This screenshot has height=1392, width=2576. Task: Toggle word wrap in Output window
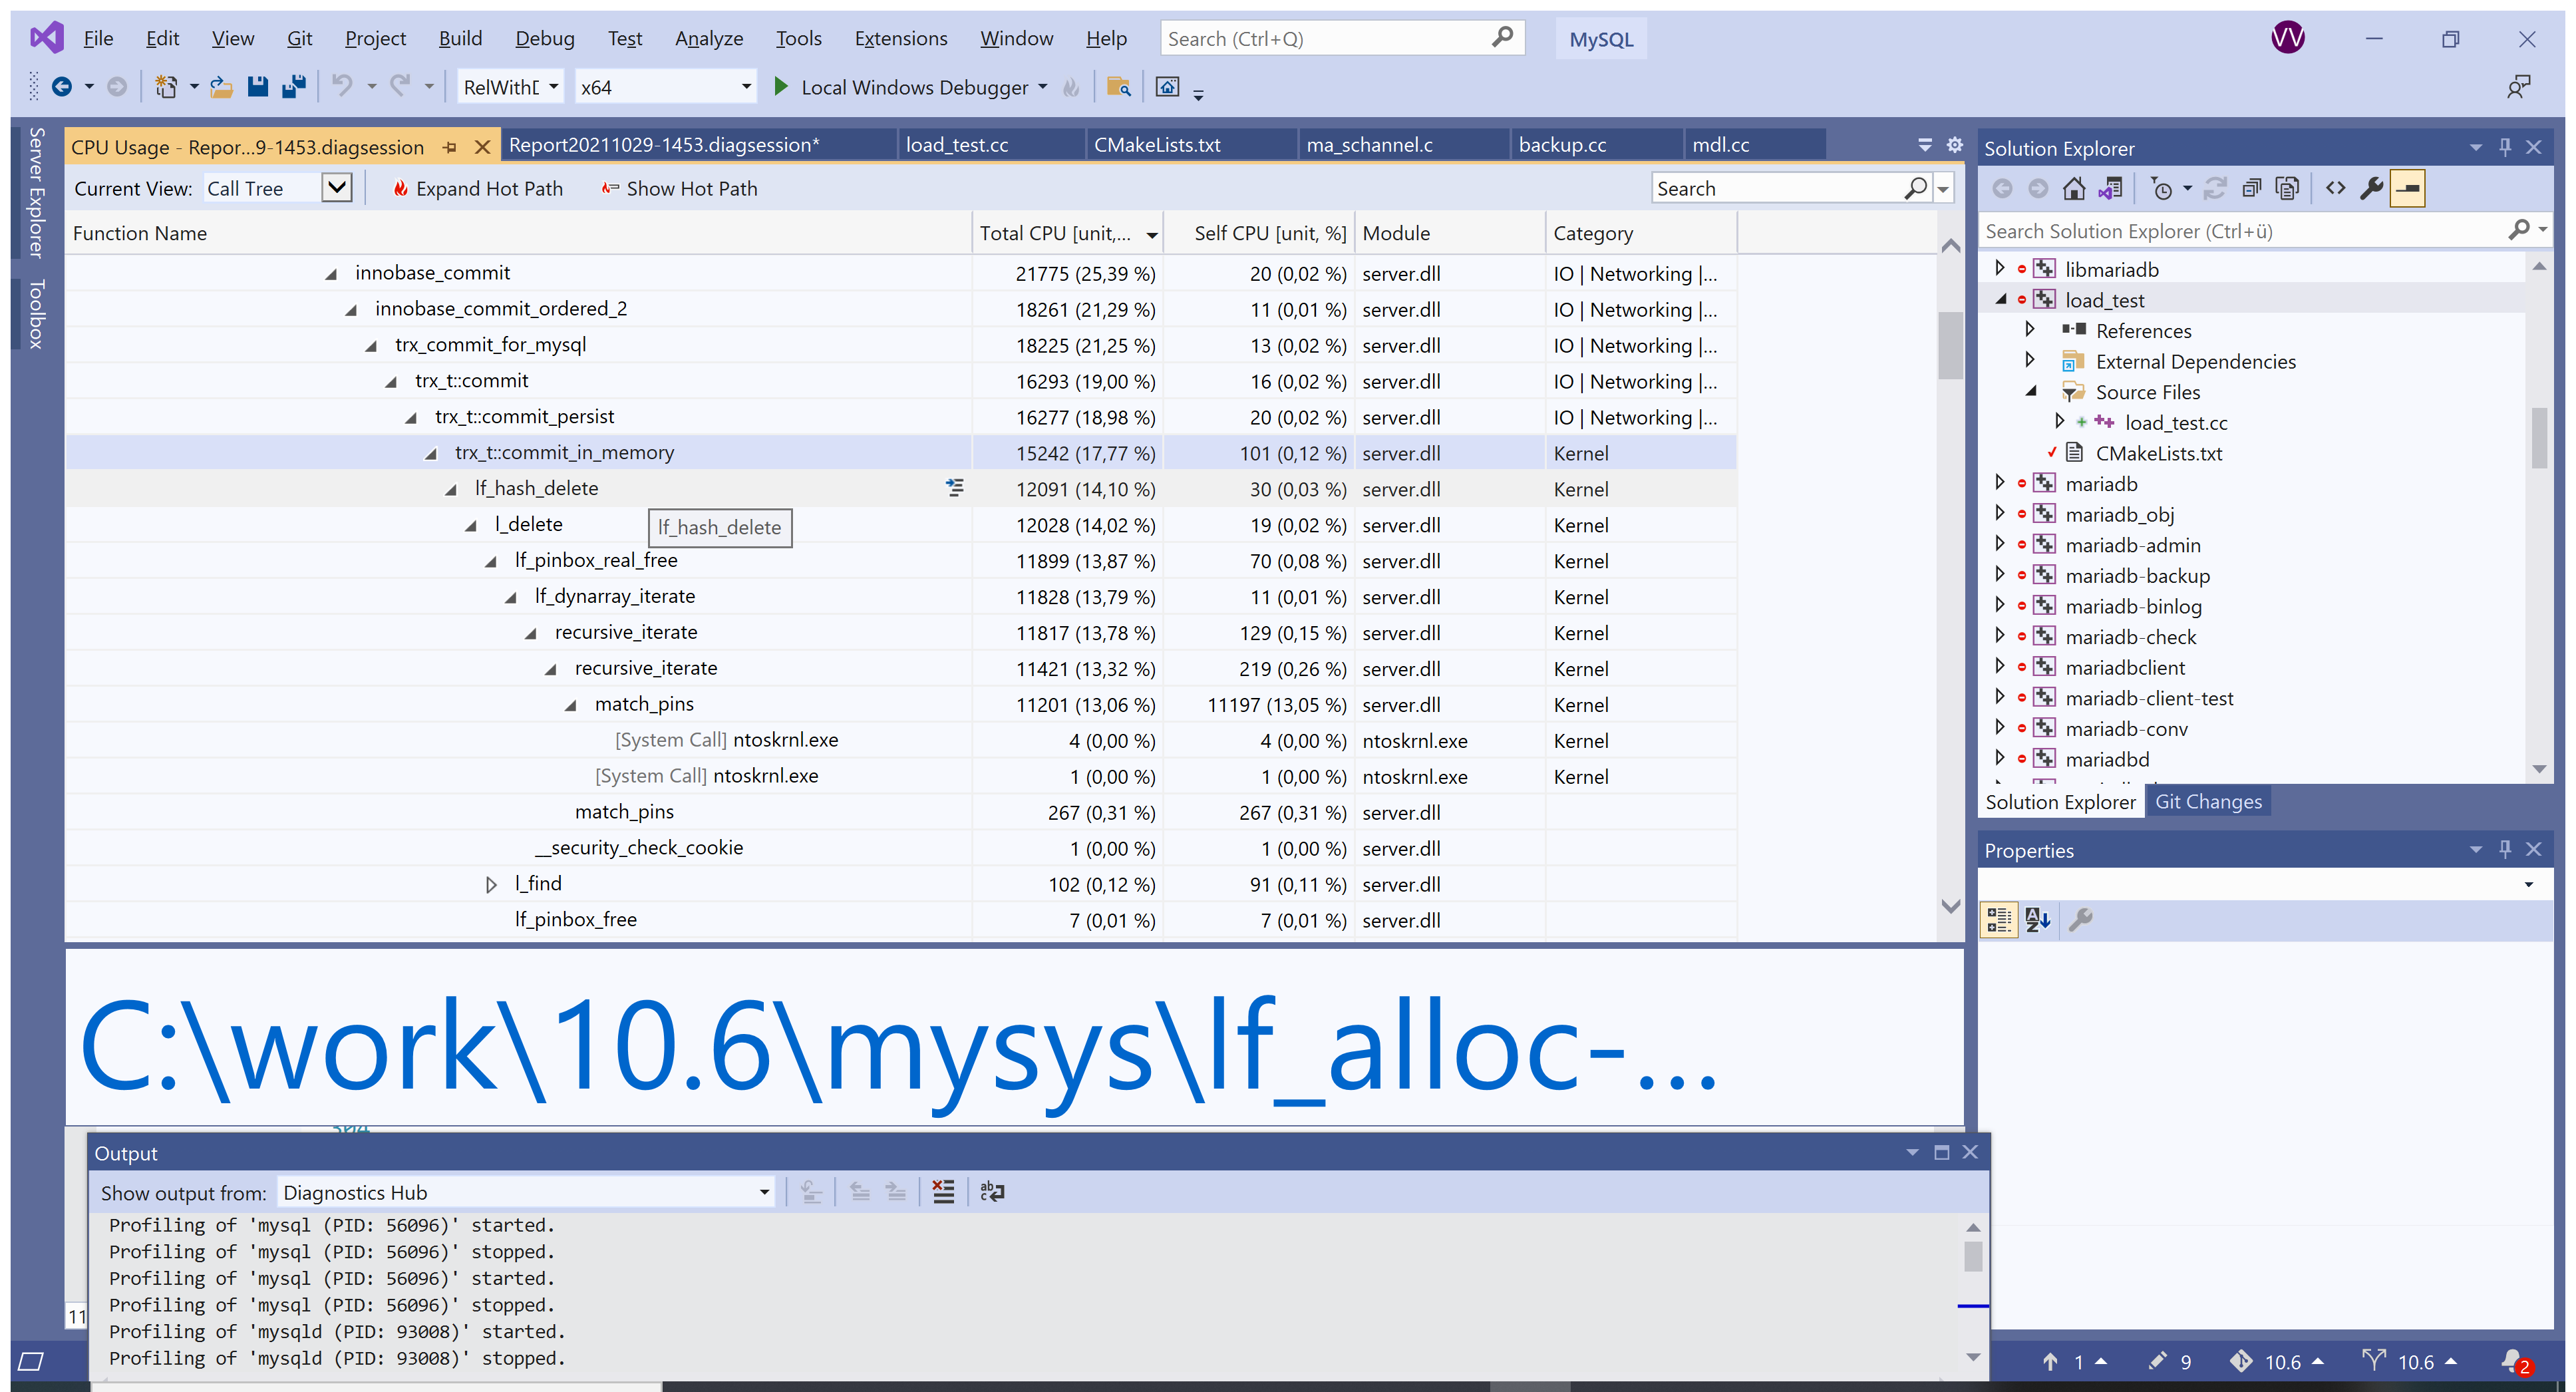(x=992, y=1191)
